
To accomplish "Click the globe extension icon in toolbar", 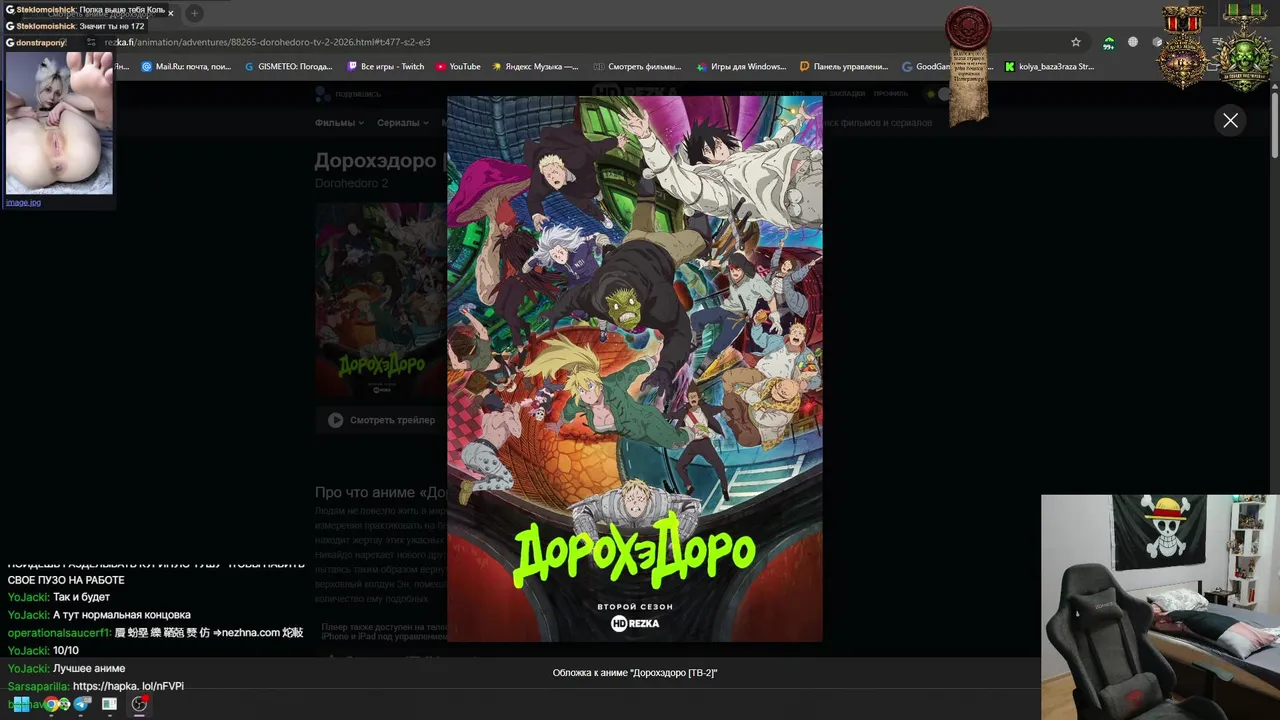I will 1133,42.
